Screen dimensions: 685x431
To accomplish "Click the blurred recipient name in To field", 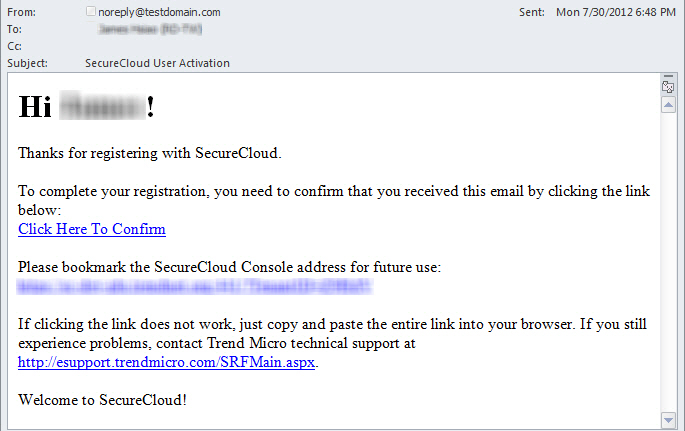I will (143, 30).
